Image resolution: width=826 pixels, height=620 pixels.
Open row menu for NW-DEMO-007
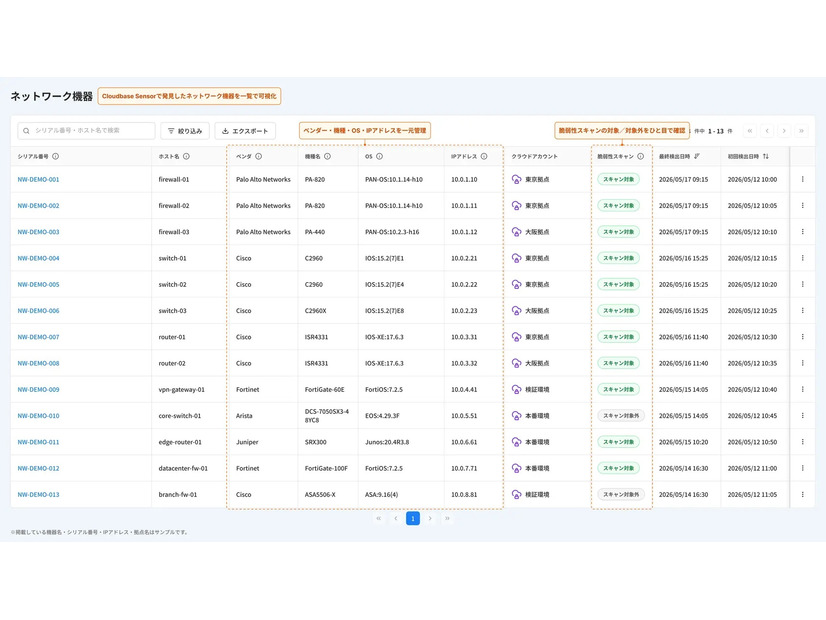[802, 337]
